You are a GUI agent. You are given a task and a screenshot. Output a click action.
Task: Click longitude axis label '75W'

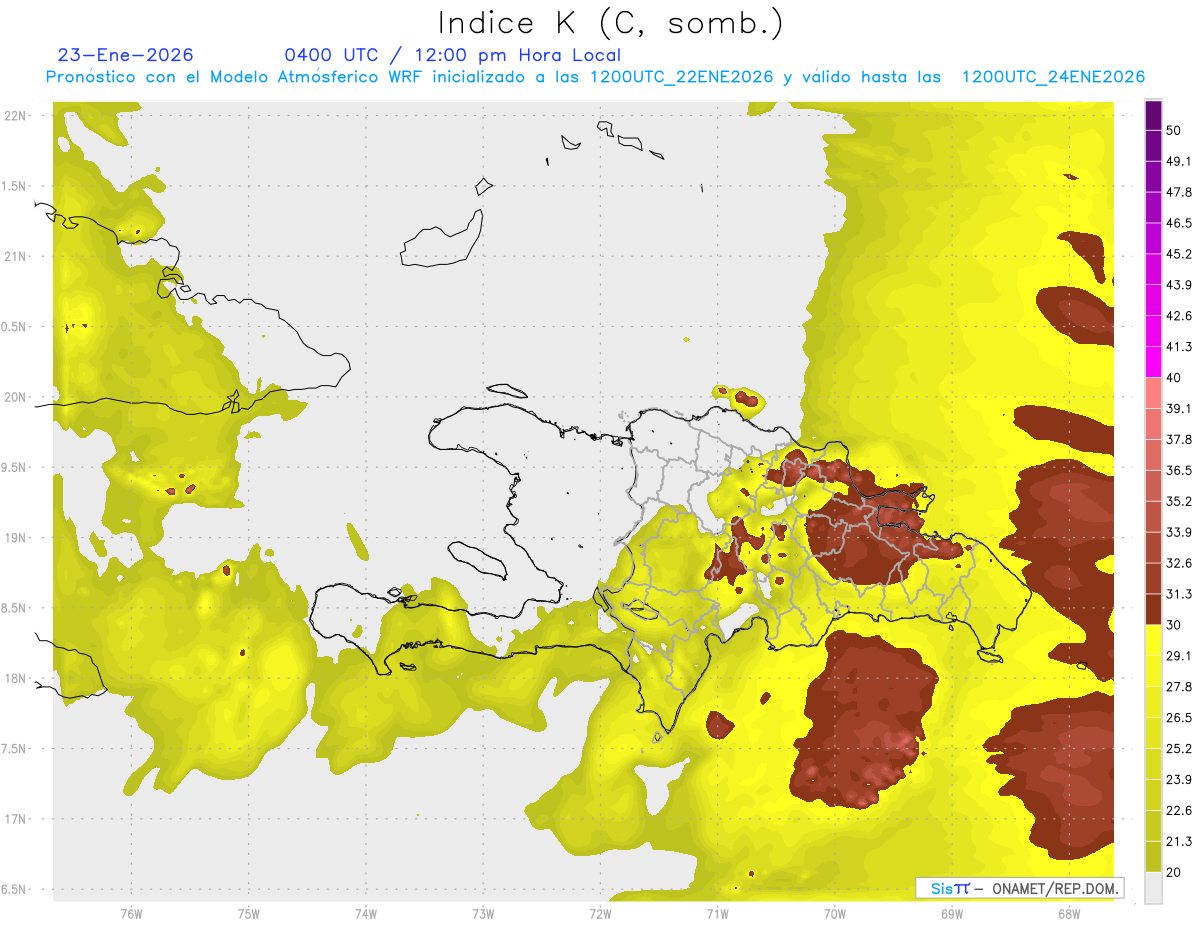coord(248,913)
